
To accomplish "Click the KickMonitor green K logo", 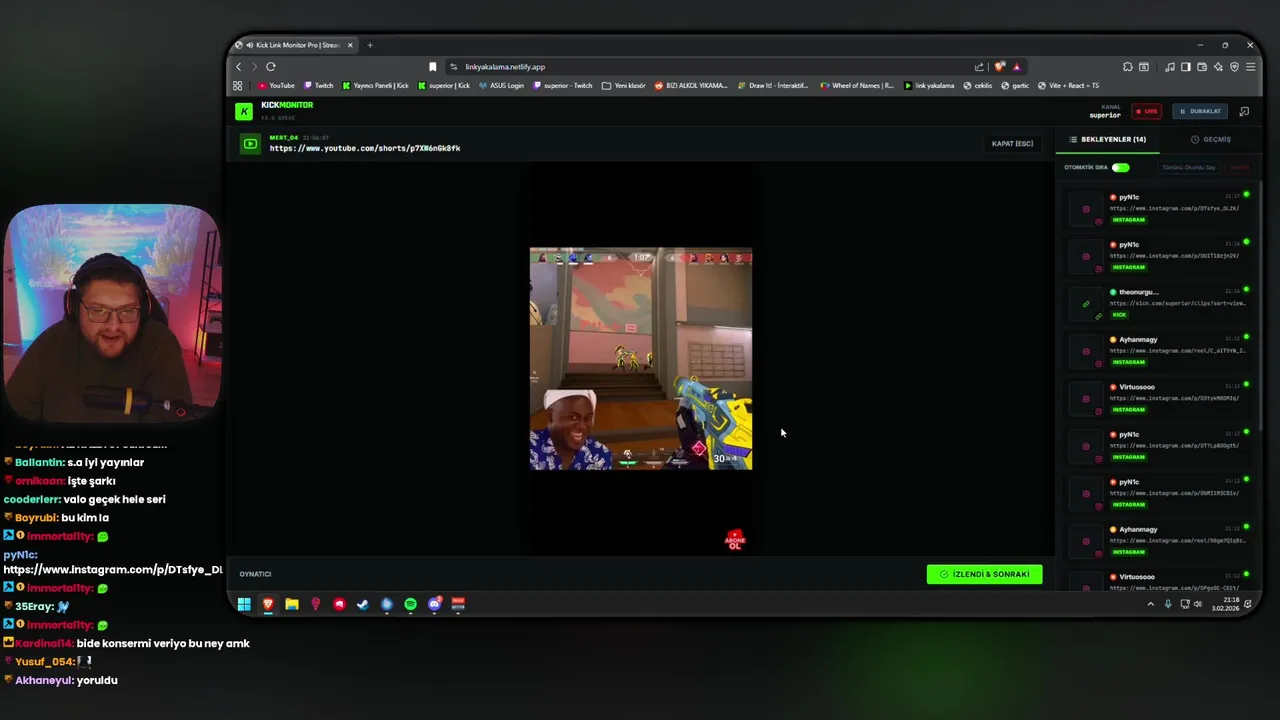I will click(x=244, y=111).
